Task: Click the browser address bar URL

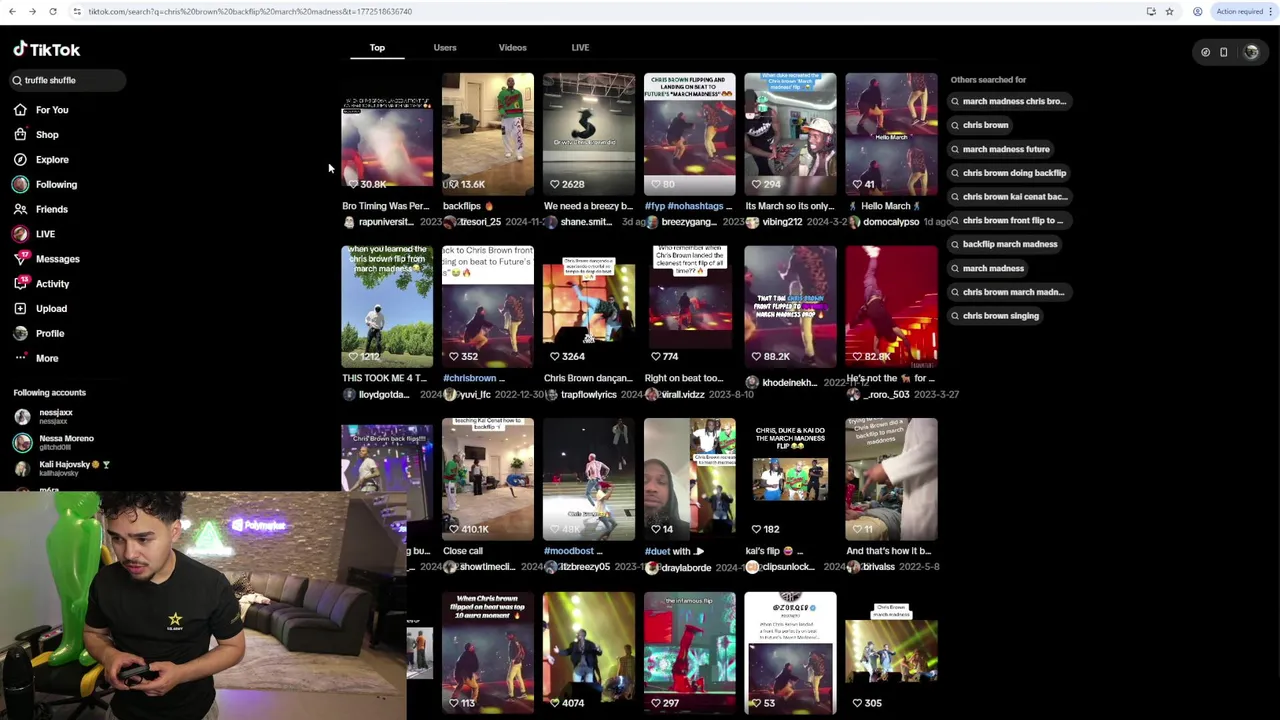Action: (x=250, y=11)
